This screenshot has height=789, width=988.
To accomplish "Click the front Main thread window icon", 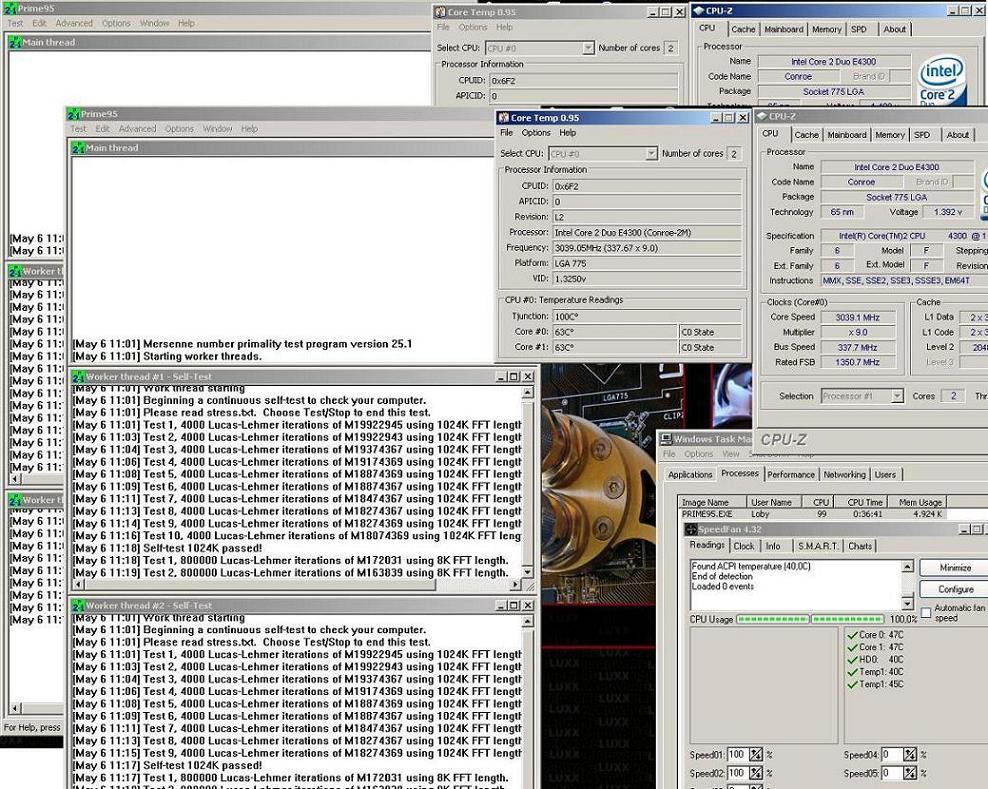I will 78,148.
